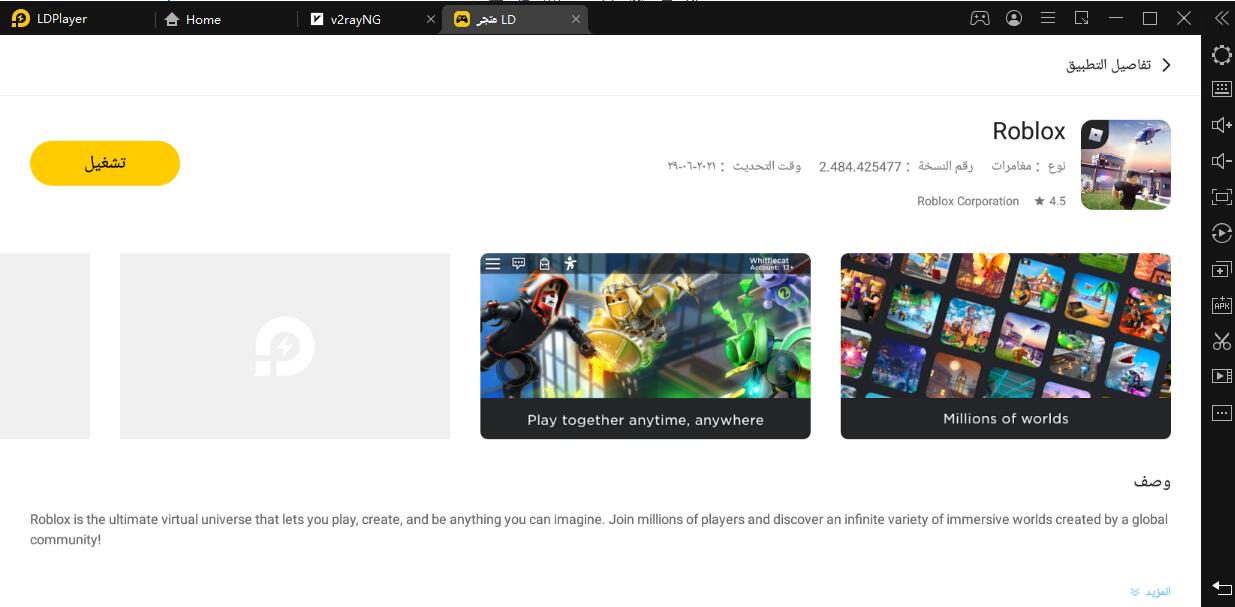This screenshot has height=607, width=1235.
Task: Open the Play together anytime, anywhere screenshot
Action: click(x=645, y=345)
